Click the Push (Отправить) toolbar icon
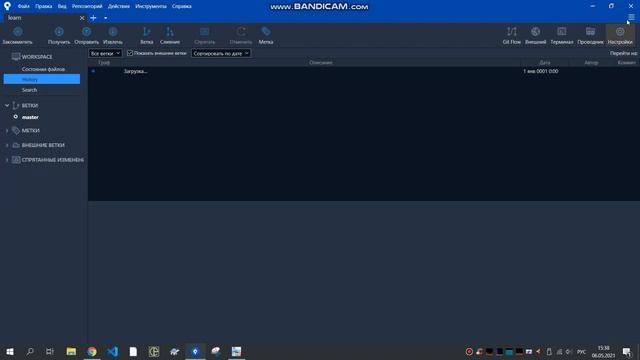640x360 pixels. (x=87, y=36)
